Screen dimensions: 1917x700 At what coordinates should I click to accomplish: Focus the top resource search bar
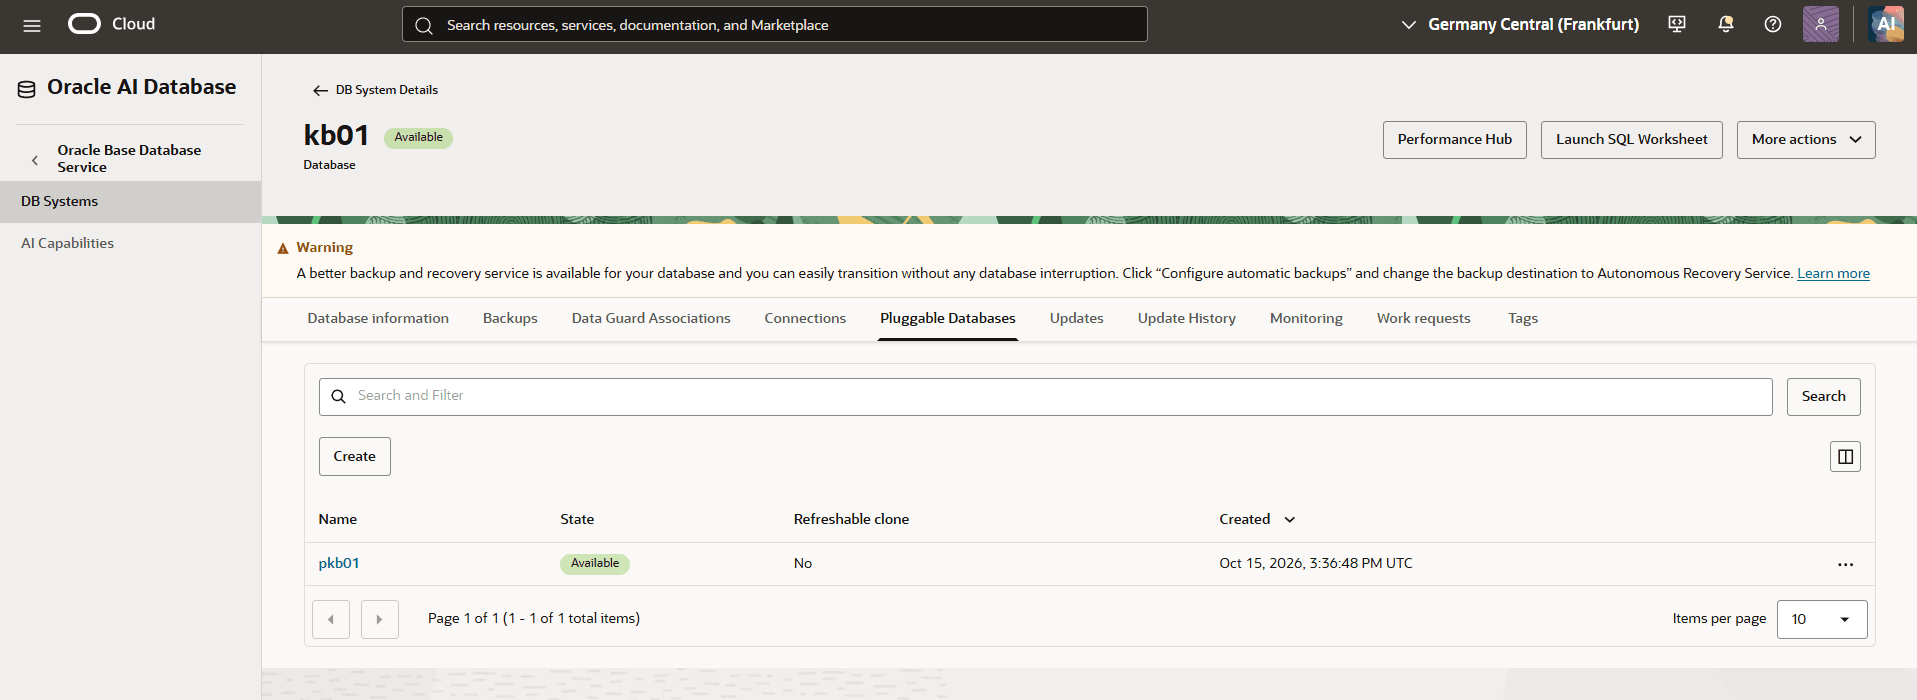775,24
